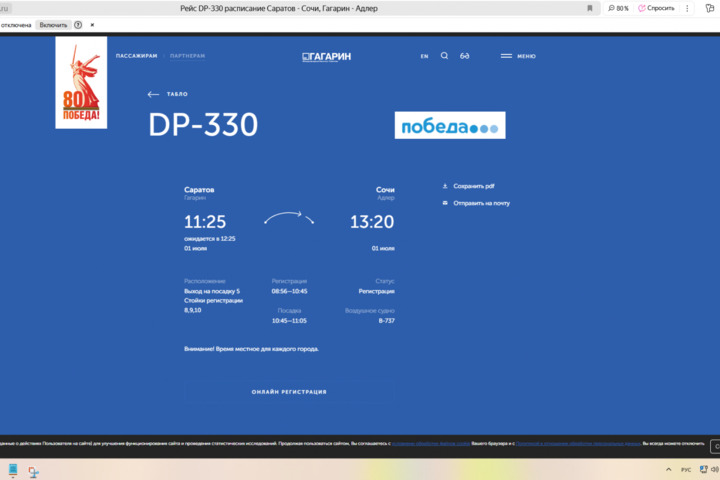720x480 pixels.
Task: Switch the РУС keyboard language indicator
Action: (x=686, y=469)
